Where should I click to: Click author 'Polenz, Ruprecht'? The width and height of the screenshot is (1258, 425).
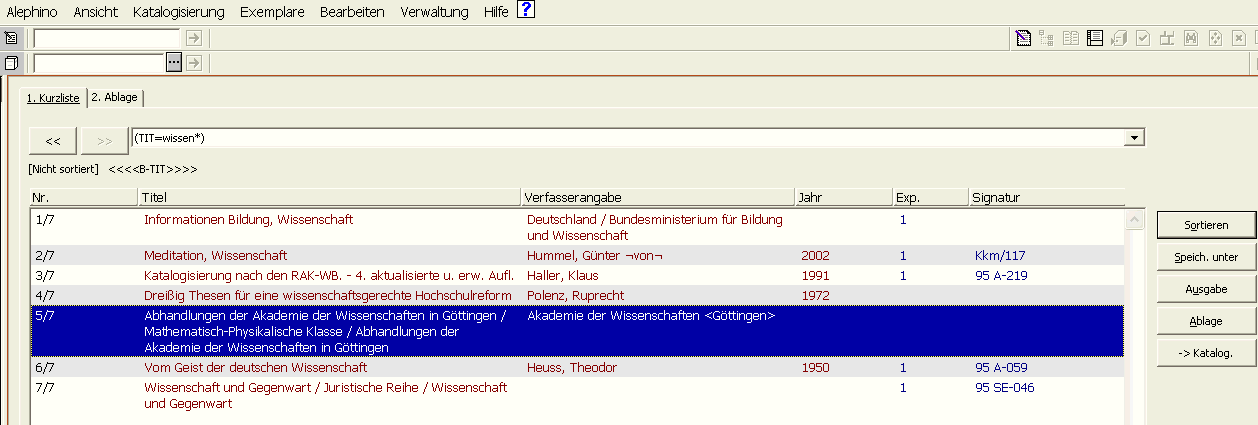pos(575,296)
